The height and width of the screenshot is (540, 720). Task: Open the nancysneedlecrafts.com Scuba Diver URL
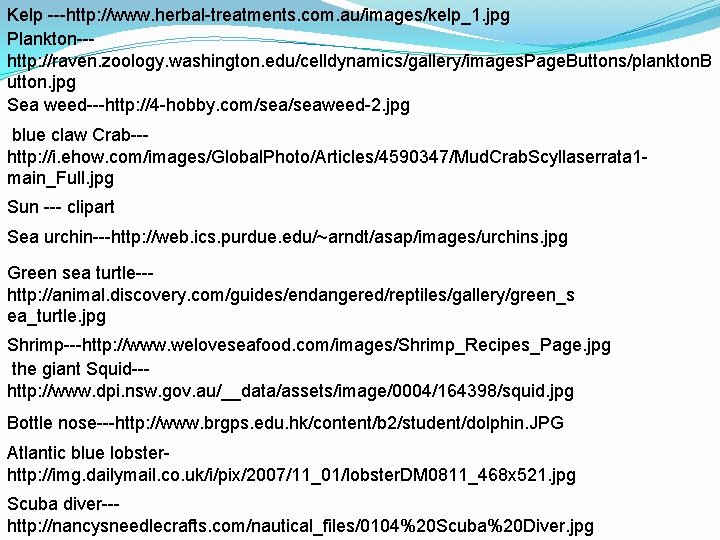[x=300, y=526]
